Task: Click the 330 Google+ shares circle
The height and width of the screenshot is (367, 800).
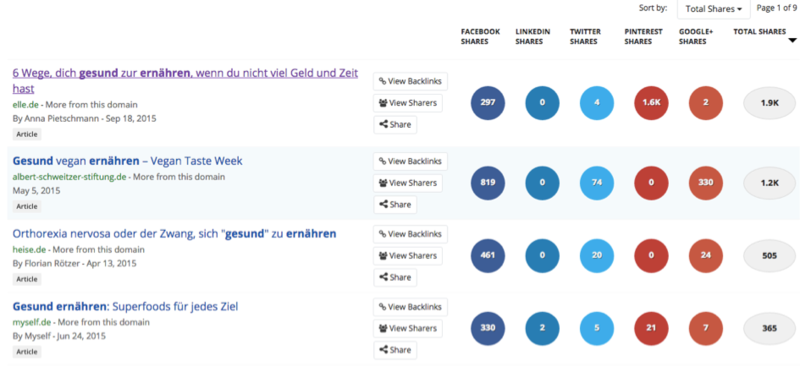Action: click(706, 183)
